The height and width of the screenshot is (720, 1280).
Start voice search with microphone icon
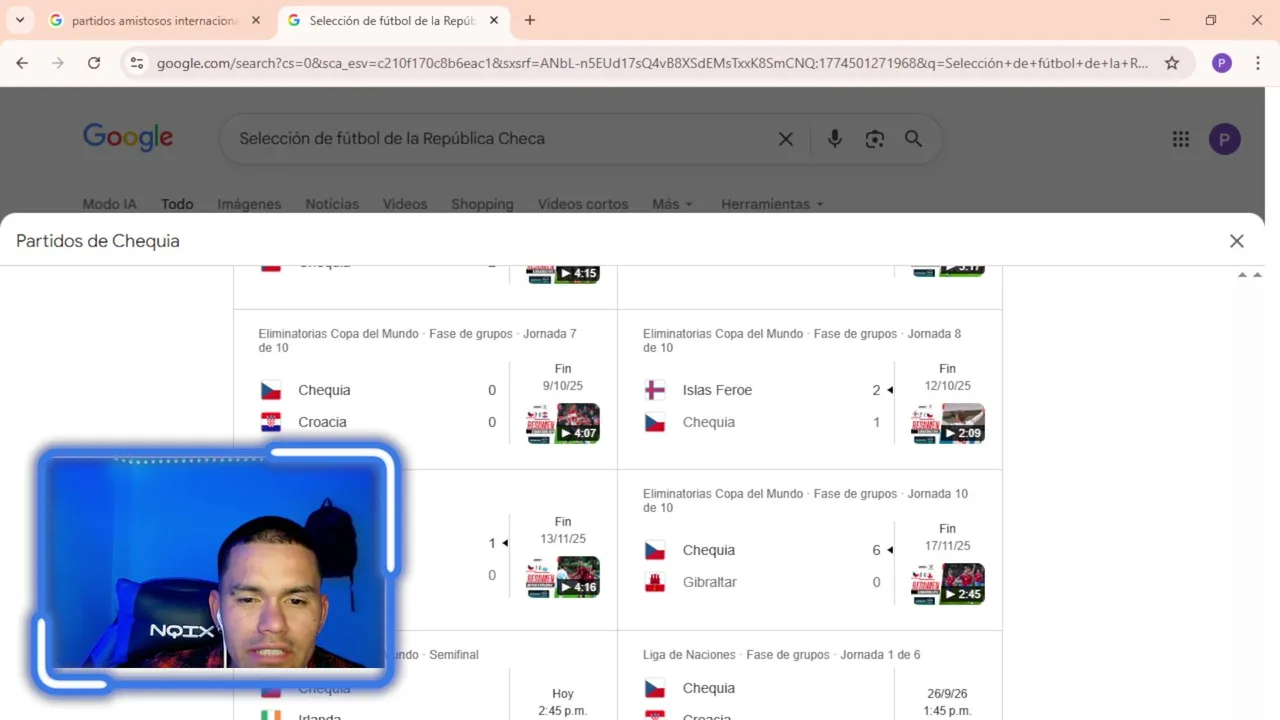834,139
